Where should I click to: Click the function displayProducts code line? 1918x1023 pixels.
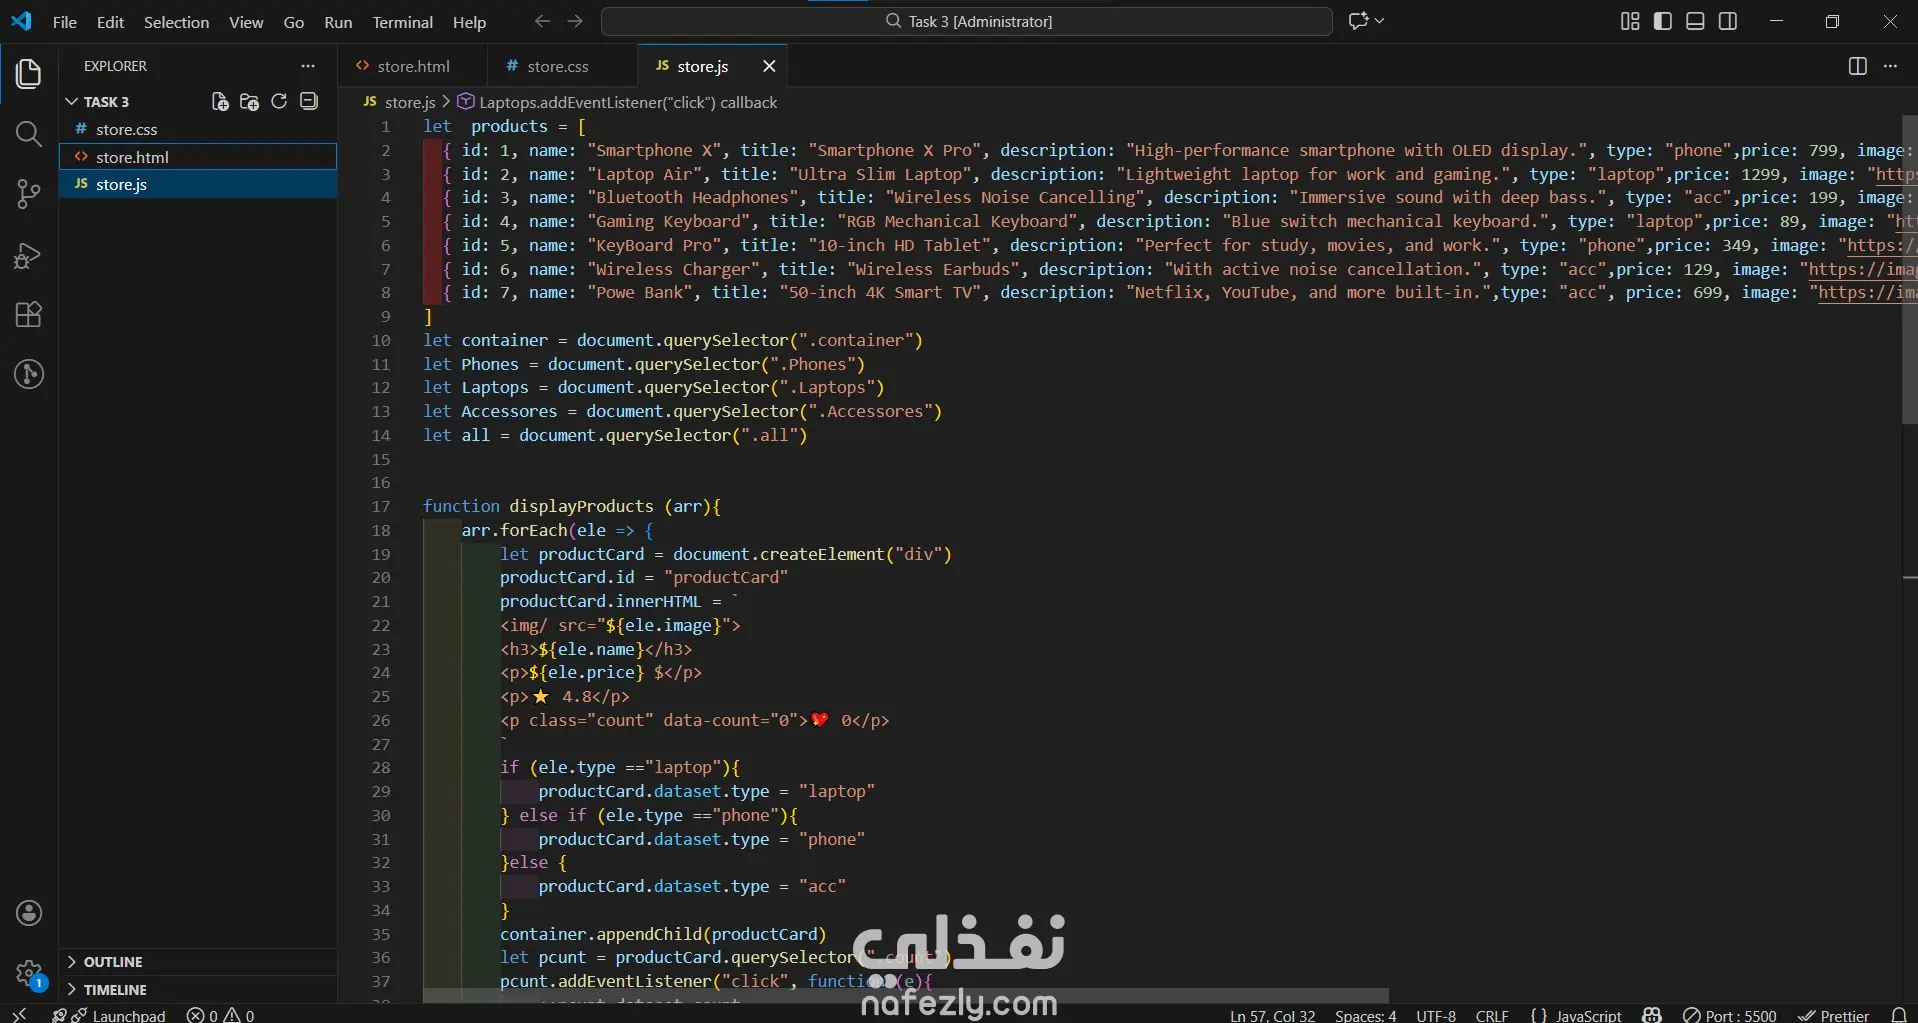click(x=572, y=506)
